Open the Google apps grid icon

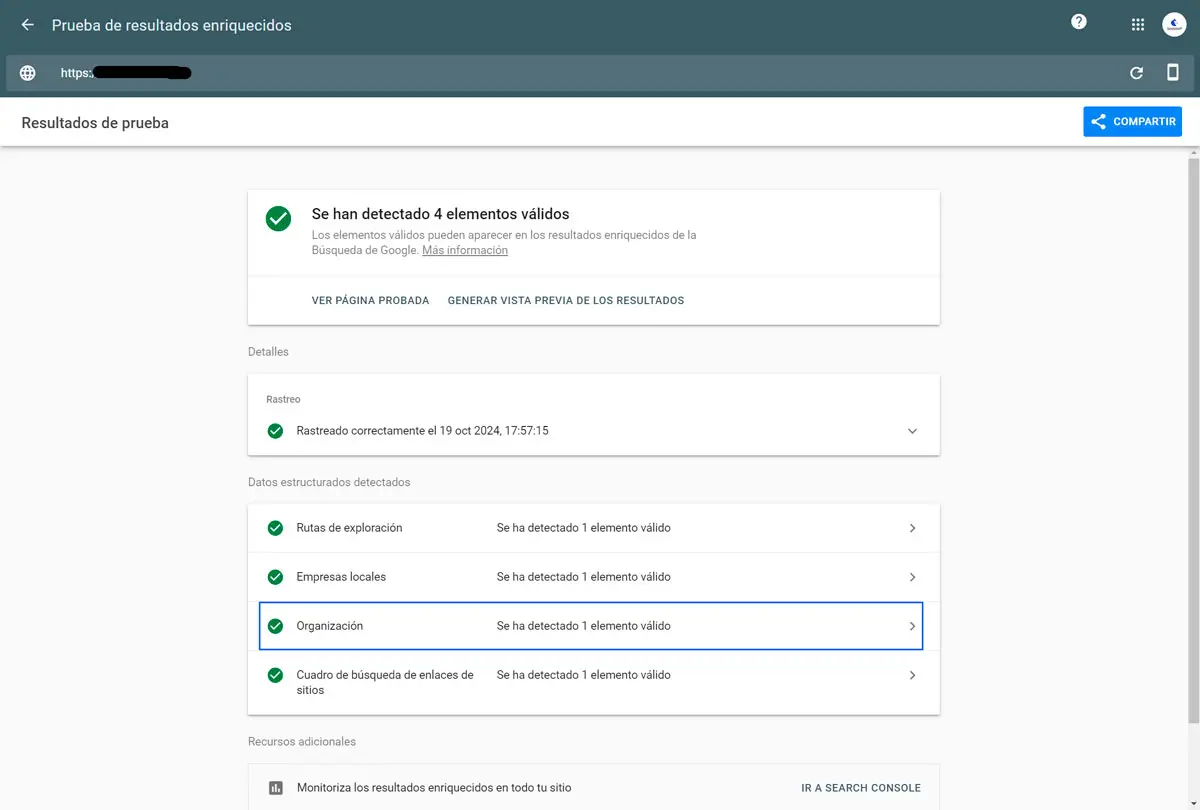pos(1137,25)
